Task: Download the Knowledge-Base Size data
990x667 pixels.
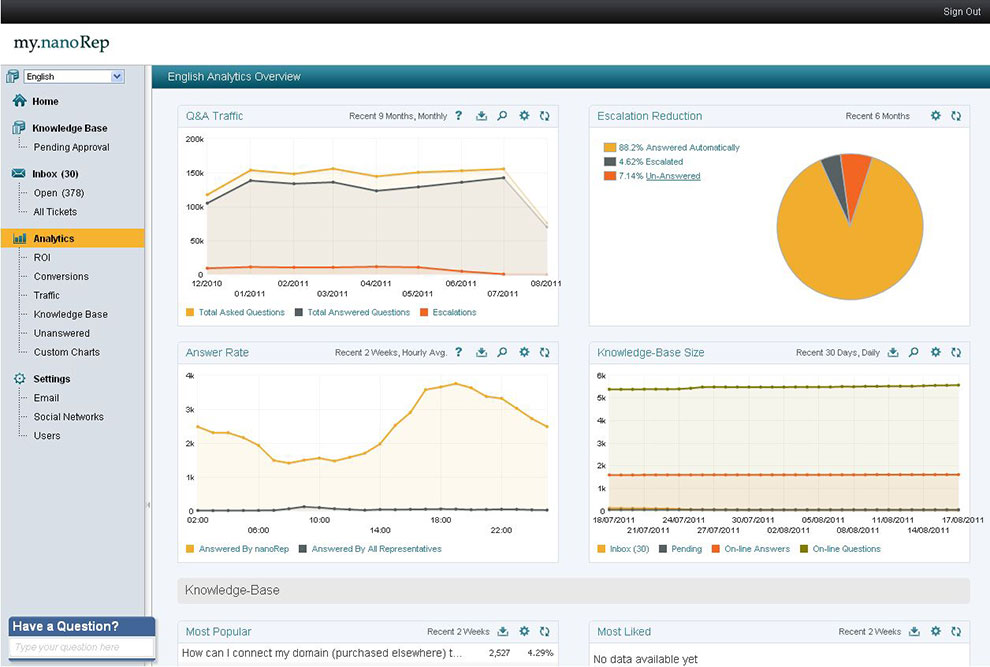Action: [893, 352]
